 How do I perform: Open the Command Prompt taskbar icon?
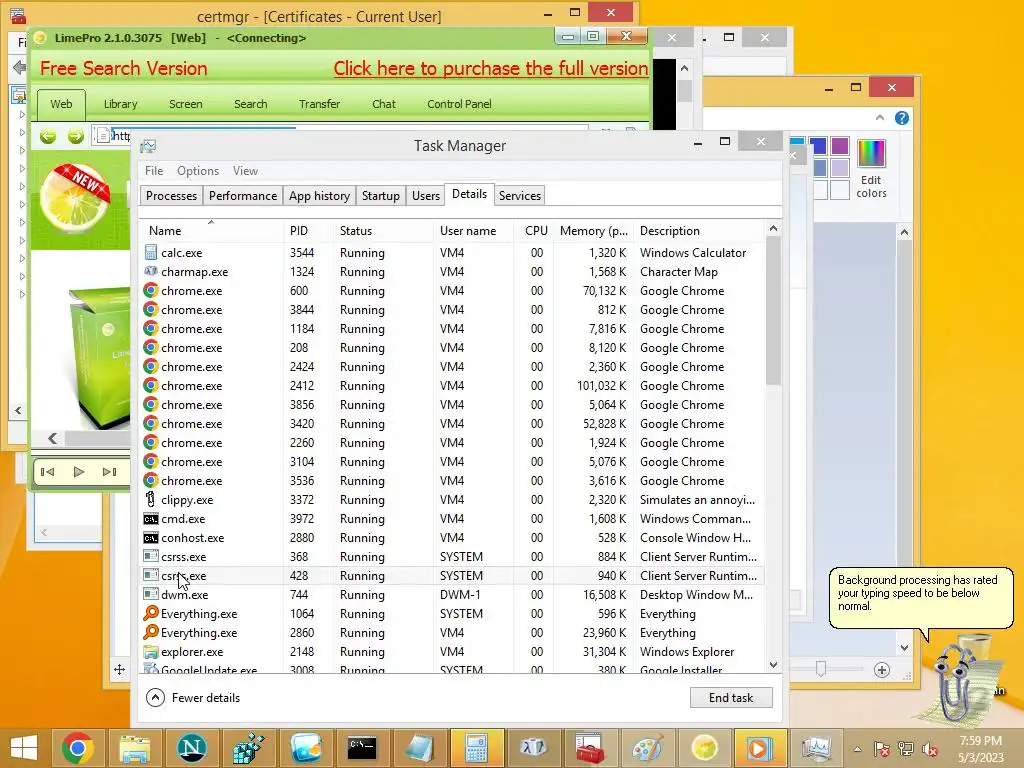tap(362, 748)
